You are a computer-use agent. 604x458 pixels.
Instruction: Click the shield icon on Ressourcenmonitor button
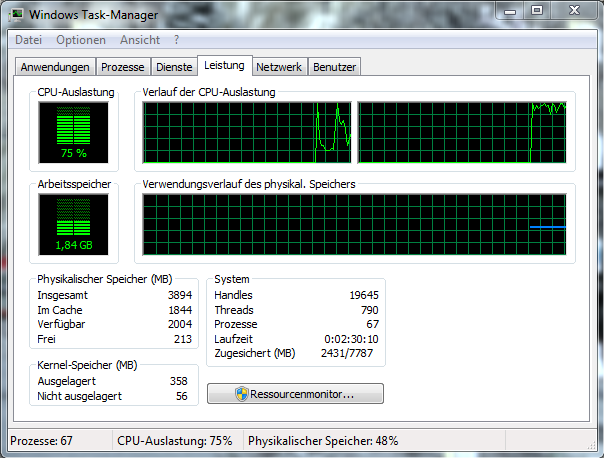click(242, 394)
